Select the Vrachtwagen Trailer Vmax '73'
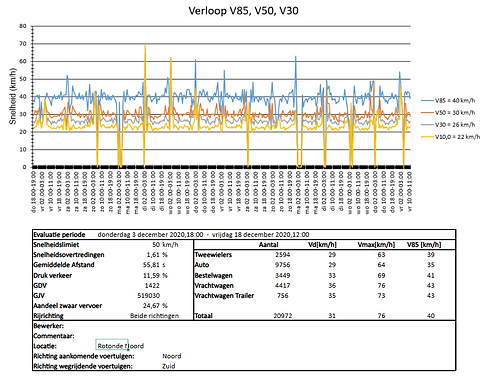This screenshot has height=379, width=490. [381, 296]
